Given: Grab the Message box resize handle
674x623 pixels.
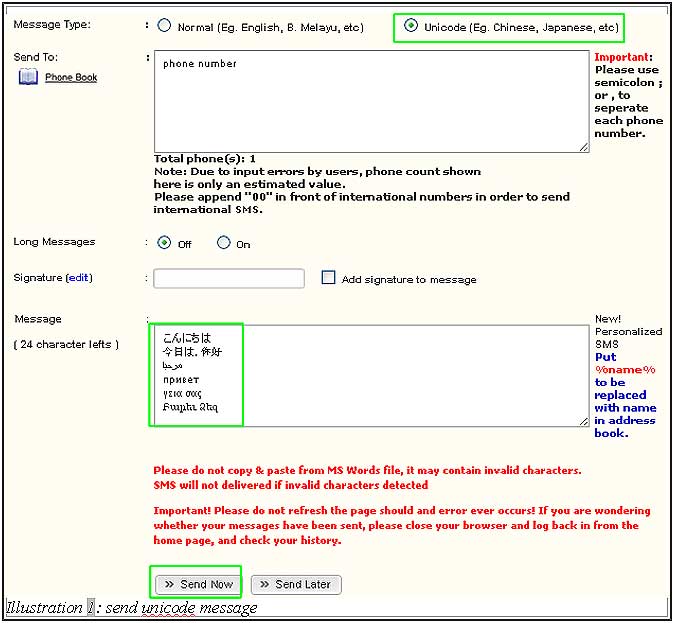Looking at the screenshot, I should coord(583,422).
